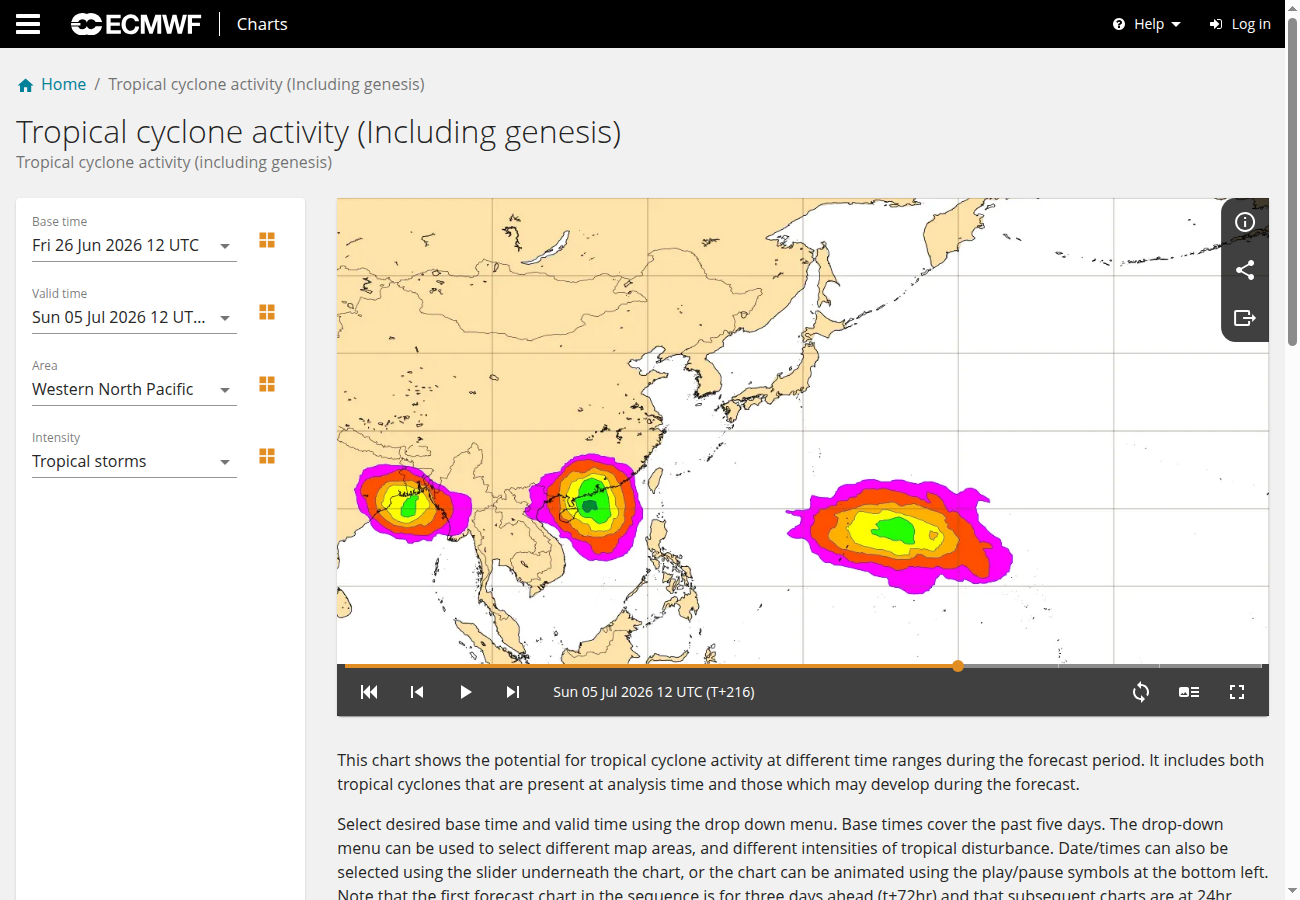This screenshot has width=1300, height=900.
Task: Click the chart info icon
Action: coord(1245,222)
